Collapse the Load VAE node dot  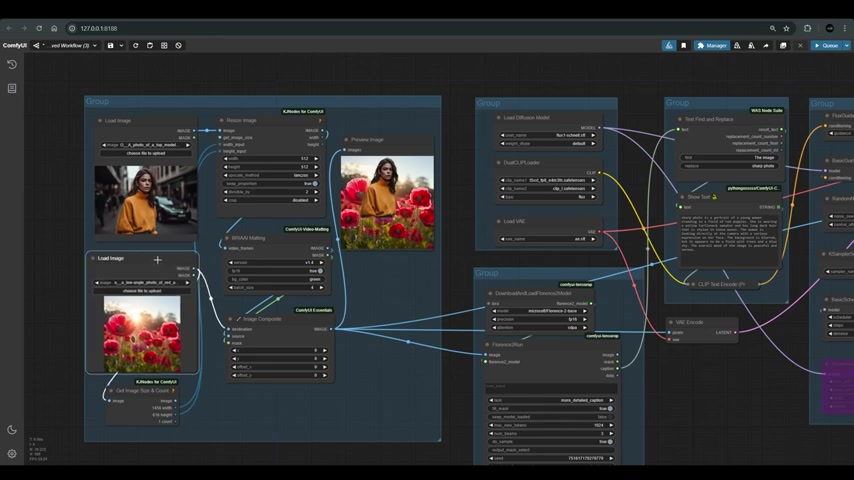[498, 221]
